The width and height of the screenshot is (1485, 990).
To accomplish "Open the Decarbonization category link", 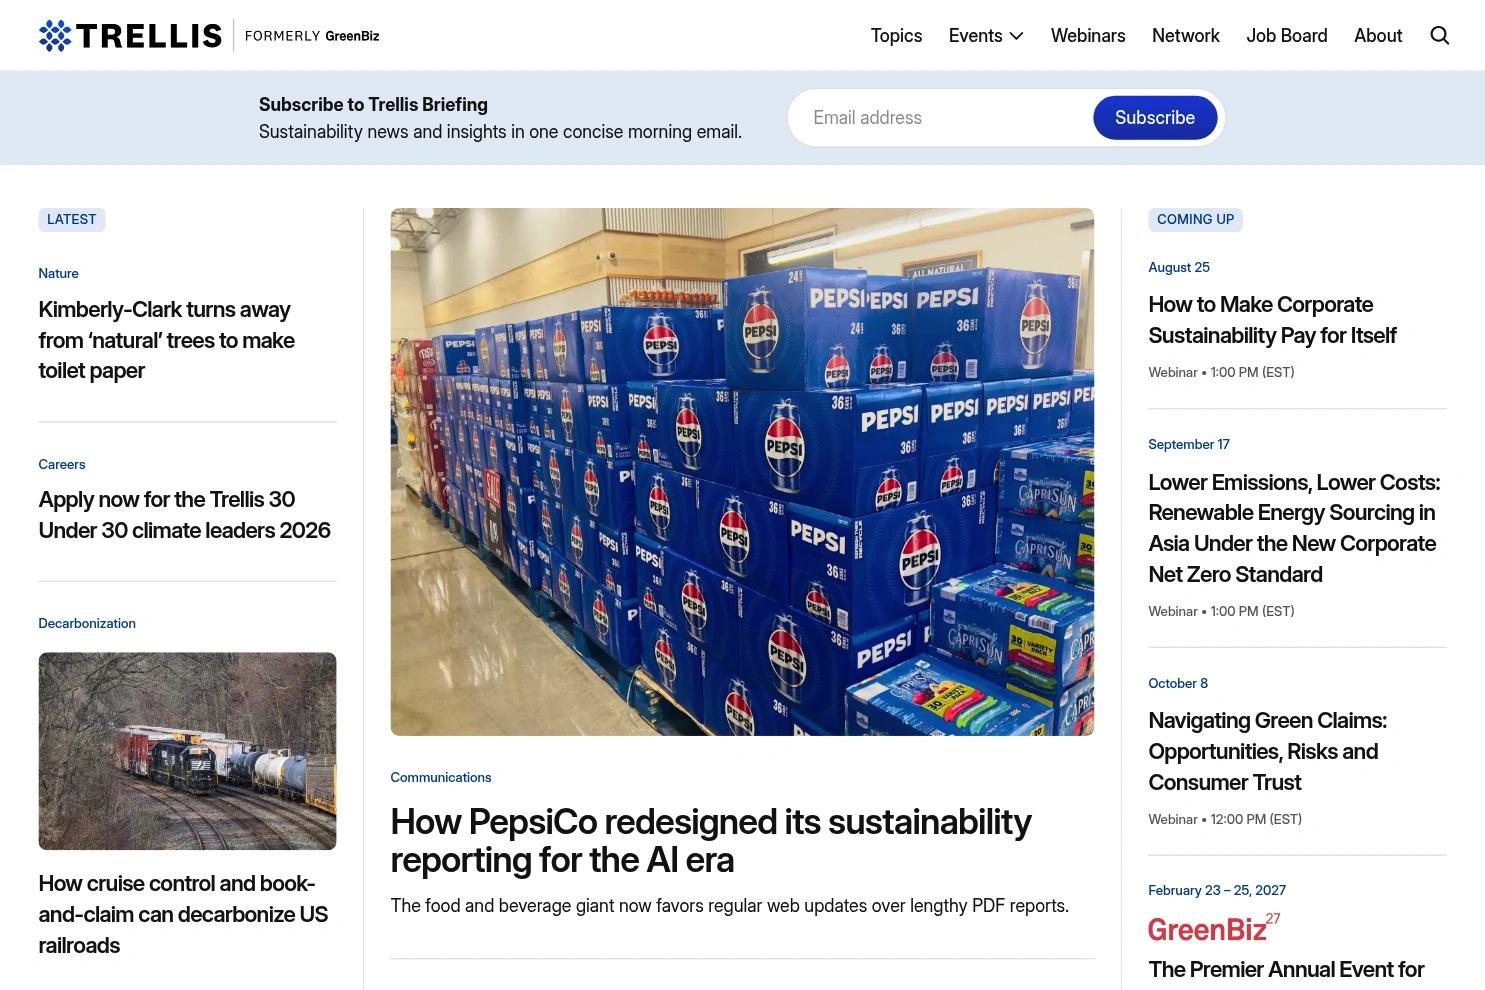I will click(x=87, y=623).
